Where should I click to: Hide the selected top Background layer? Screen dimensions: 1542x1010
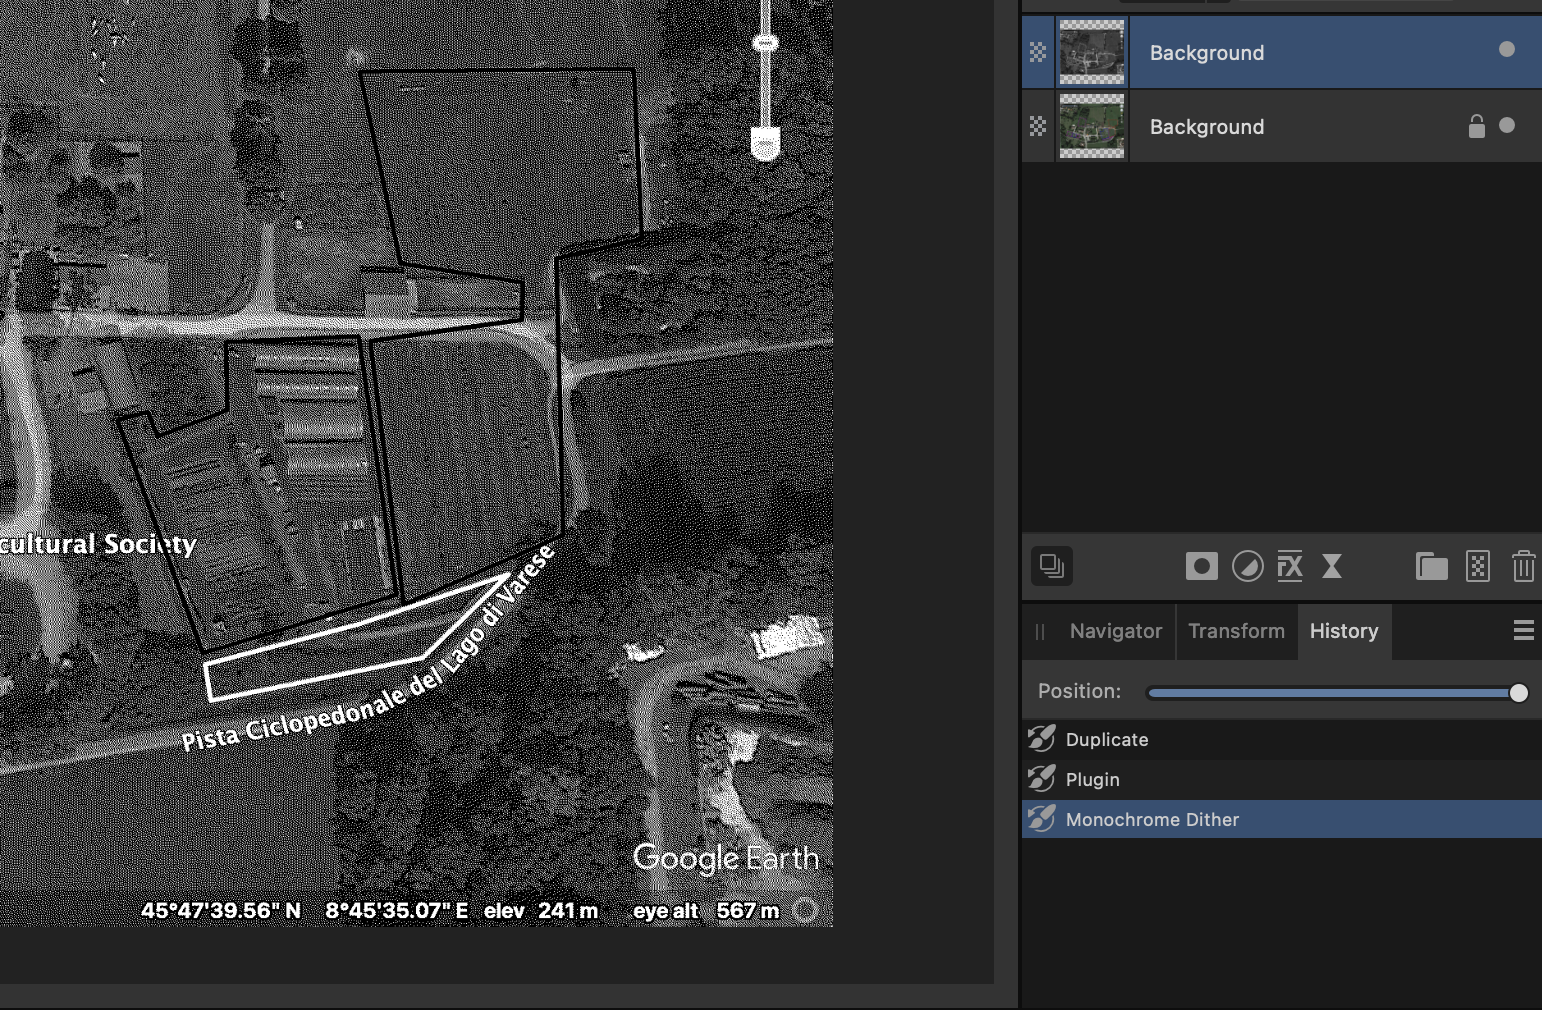[1506, 50]
